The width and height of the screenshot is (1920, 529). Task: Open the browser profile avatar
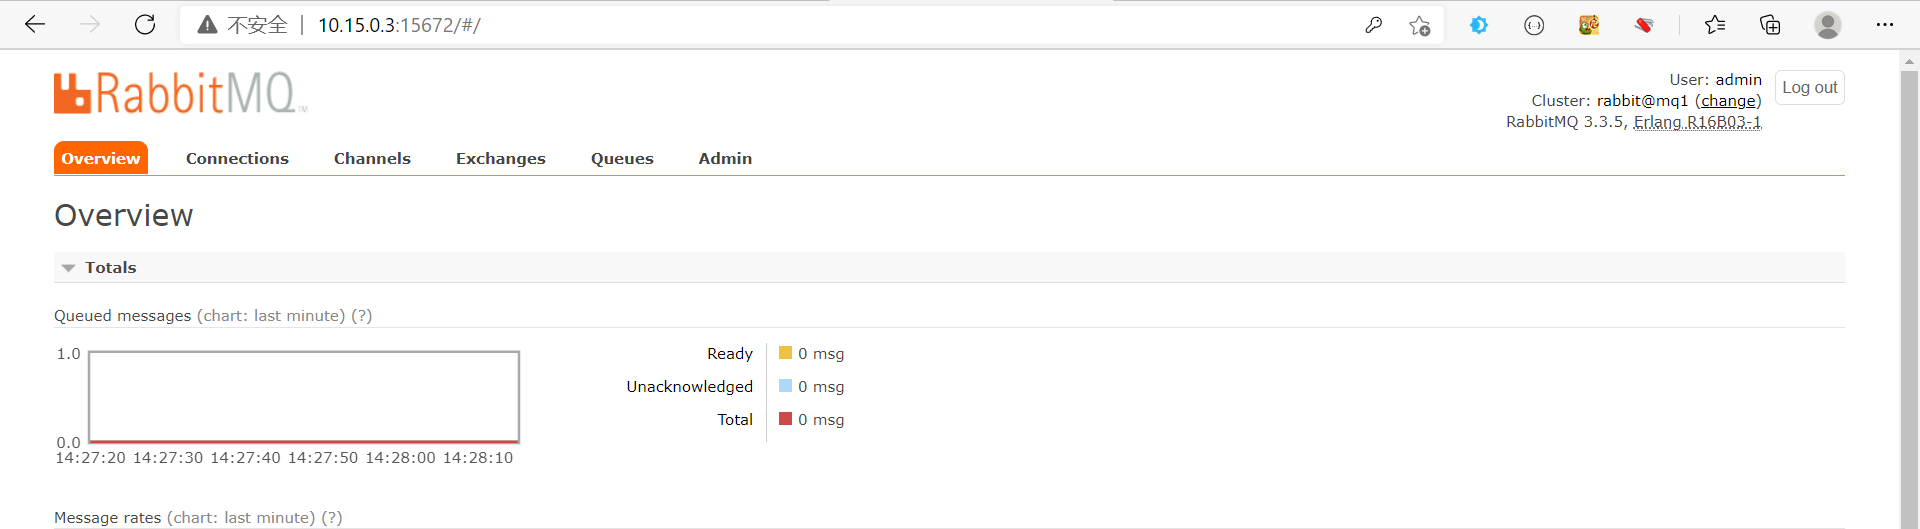1828,25
